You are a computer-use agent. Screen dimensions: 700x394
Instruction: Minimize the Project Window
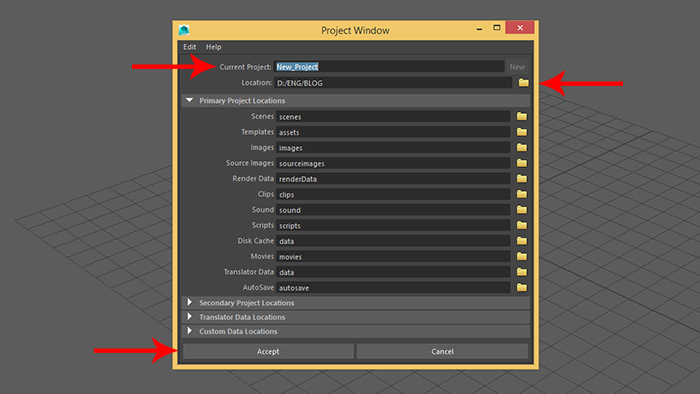(479, 28)
